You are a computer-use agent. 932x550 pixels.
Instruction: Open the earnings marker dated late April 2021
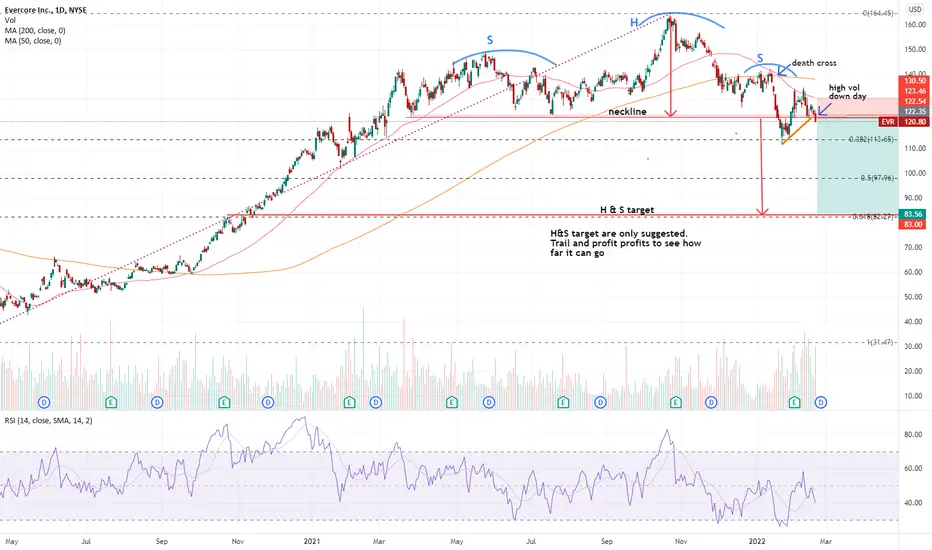pos(452,403)
